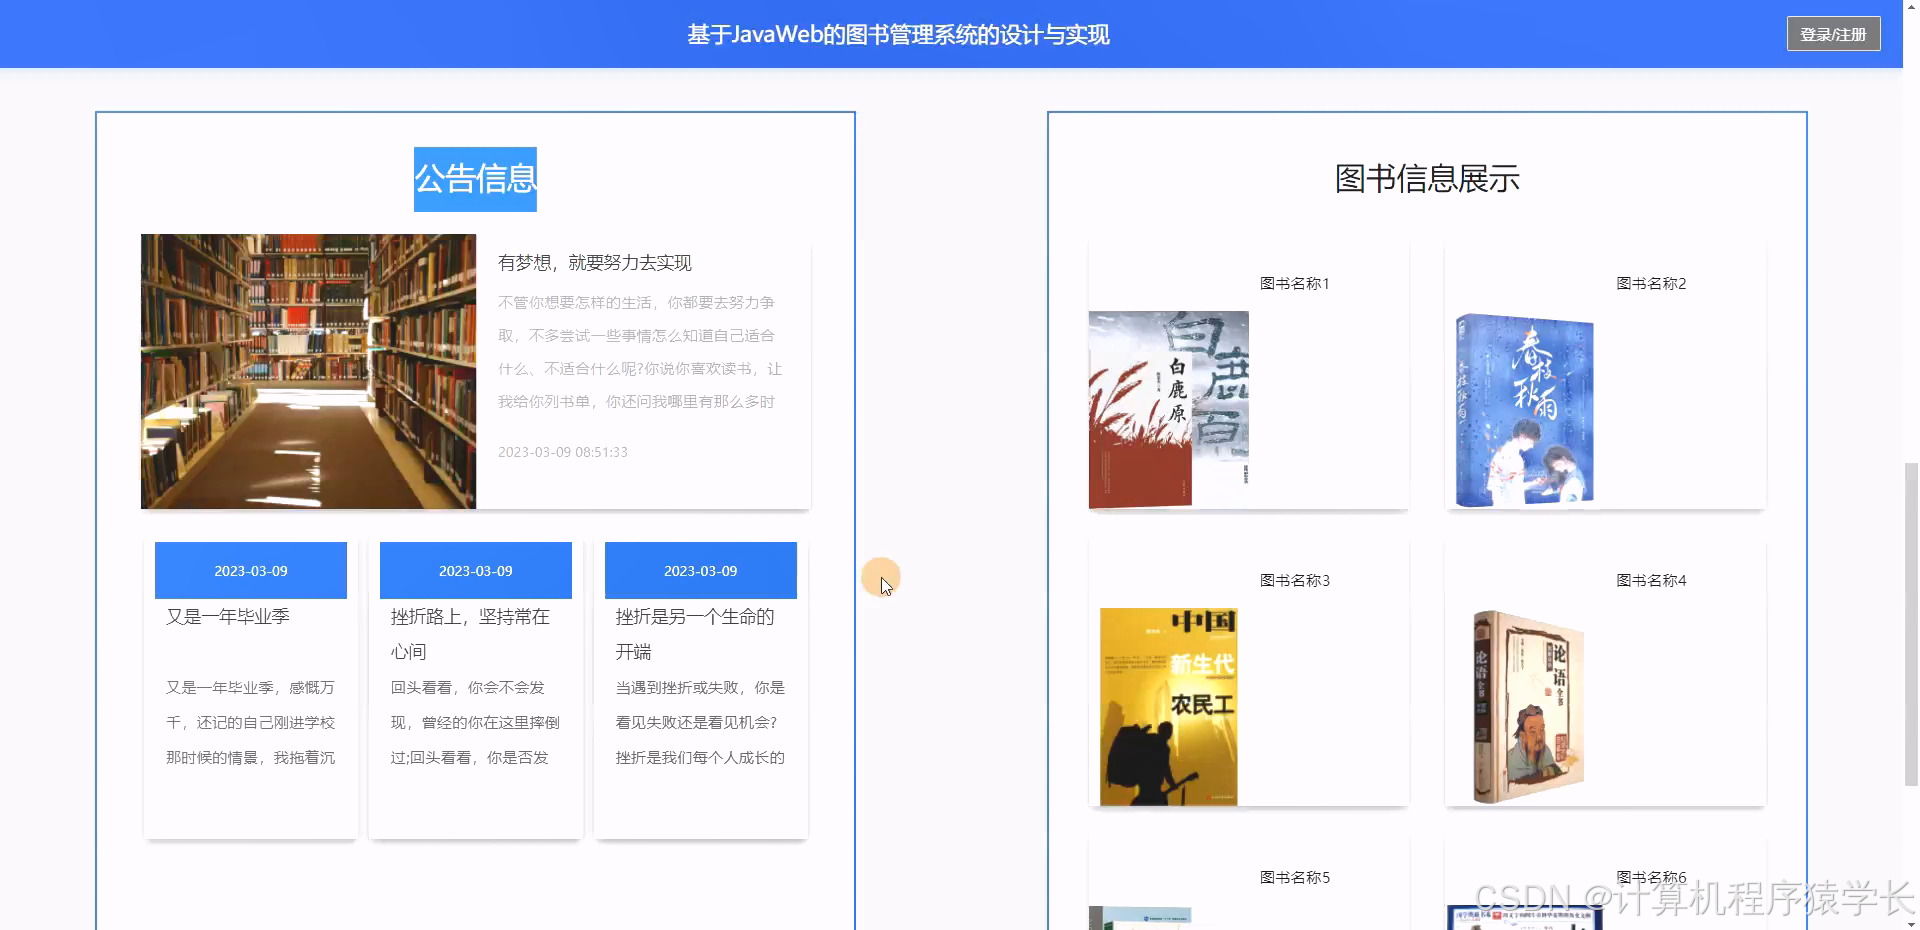The image size is (1920, 930).
Task: Click the library bookshelf announcement image
Action: pyautogui.click(x=308, y=370)
